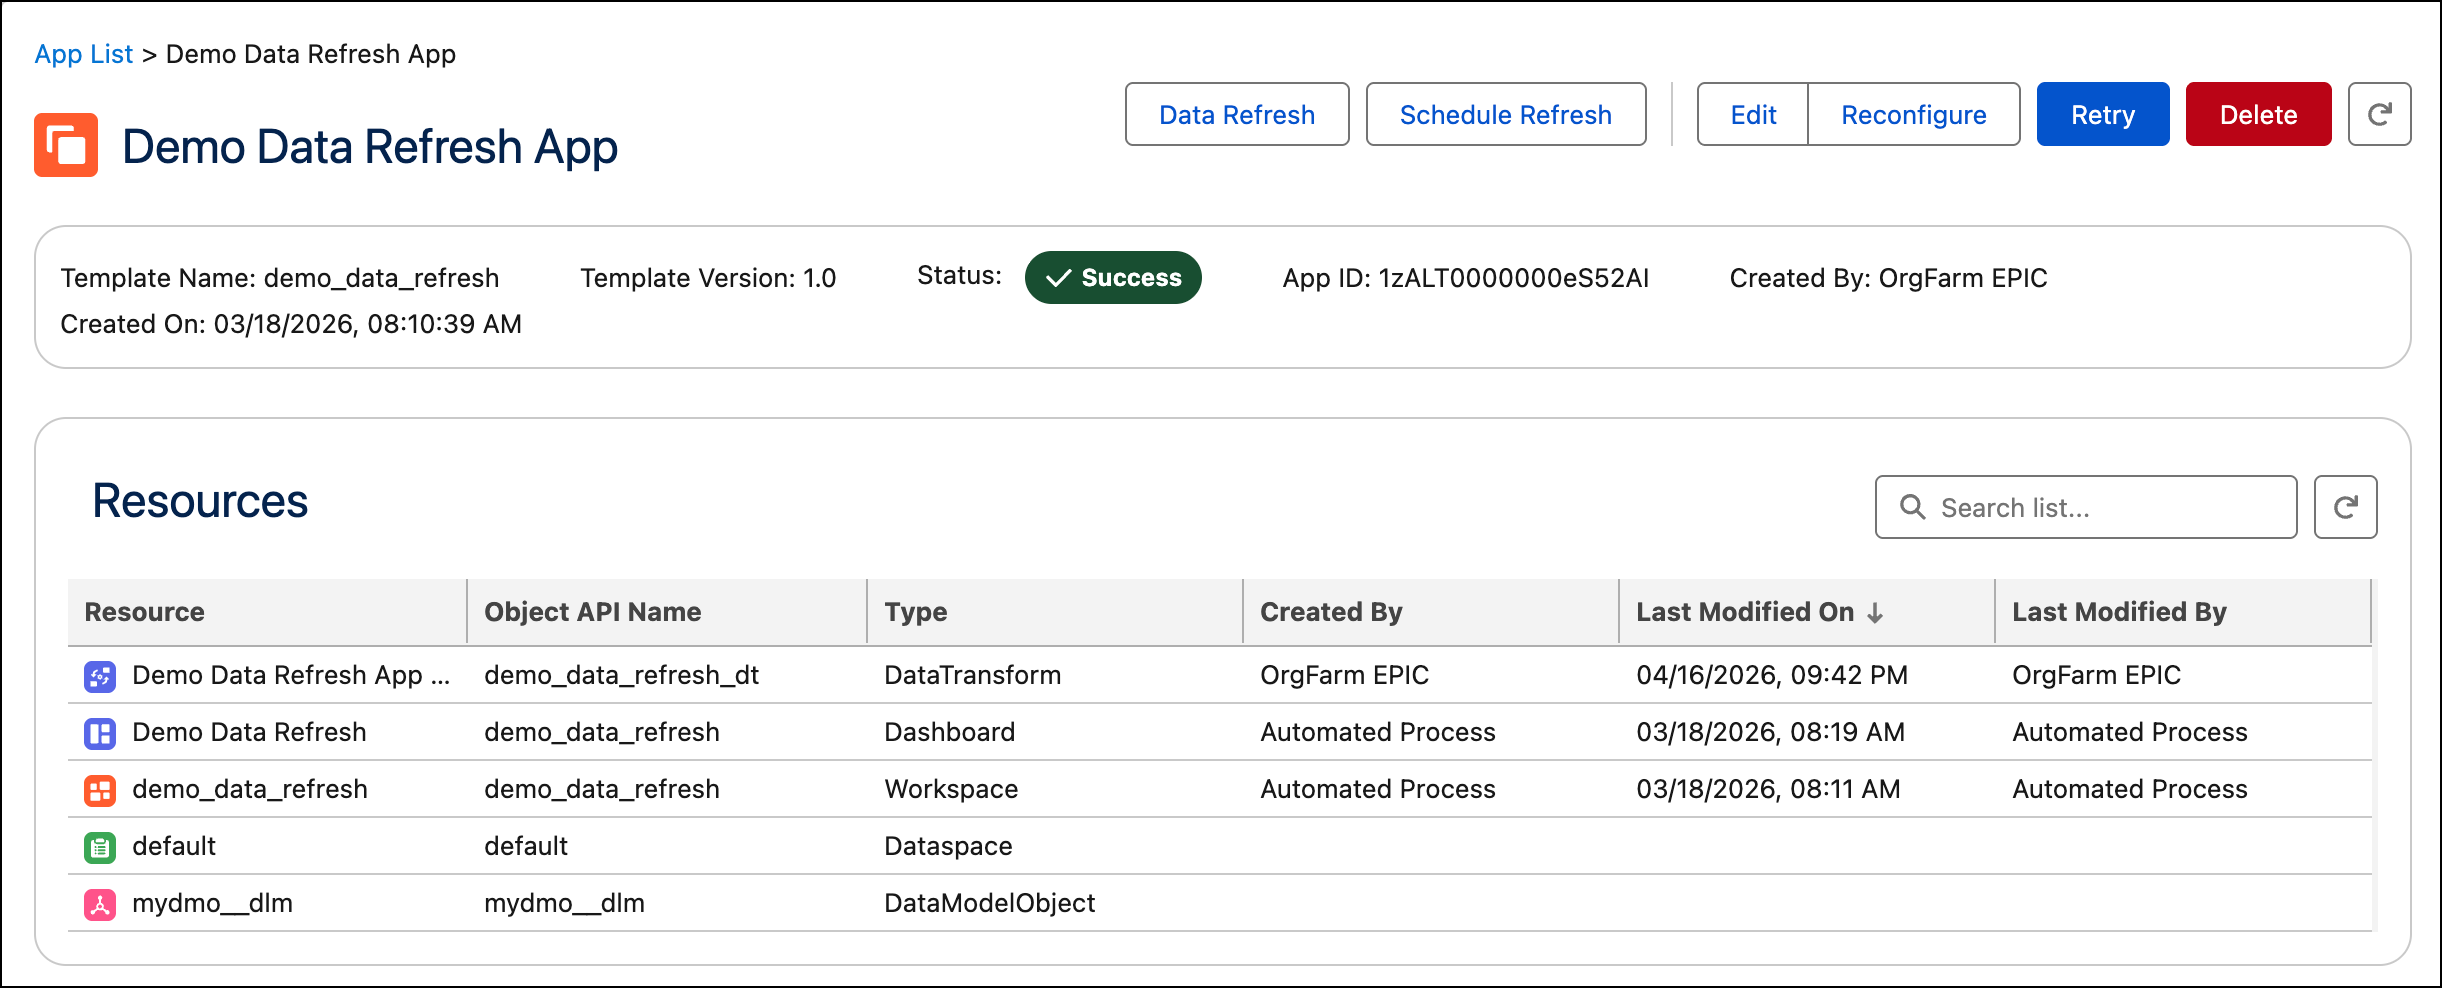
Task: Click the Data Refresh button
Action: (x=1237, y=114)
